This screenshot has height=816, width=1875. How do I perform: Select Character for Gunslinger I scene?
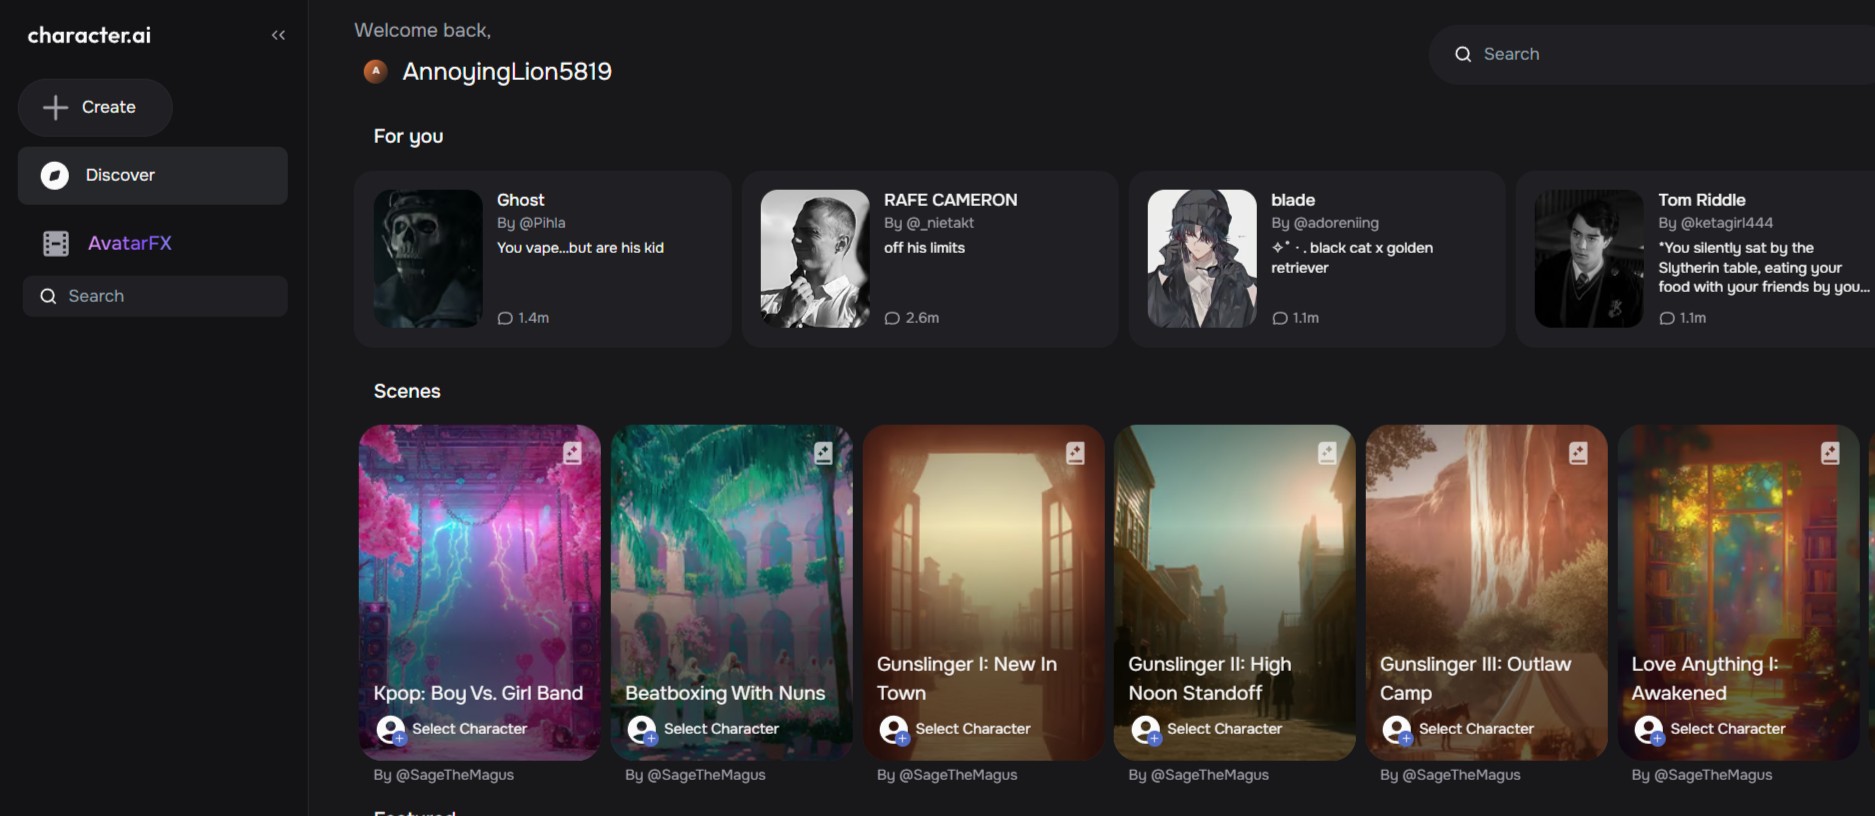click(955, 729)
